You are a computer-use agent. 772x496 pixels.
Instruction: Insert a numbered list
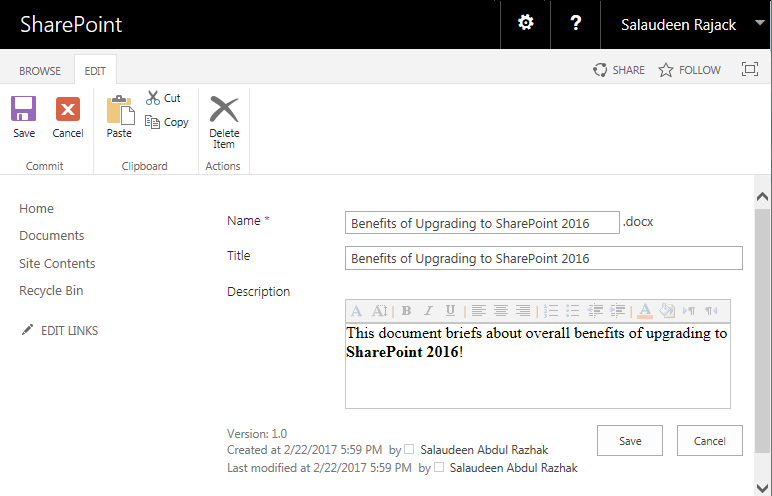pyautogui.click(x=550, y=311)
